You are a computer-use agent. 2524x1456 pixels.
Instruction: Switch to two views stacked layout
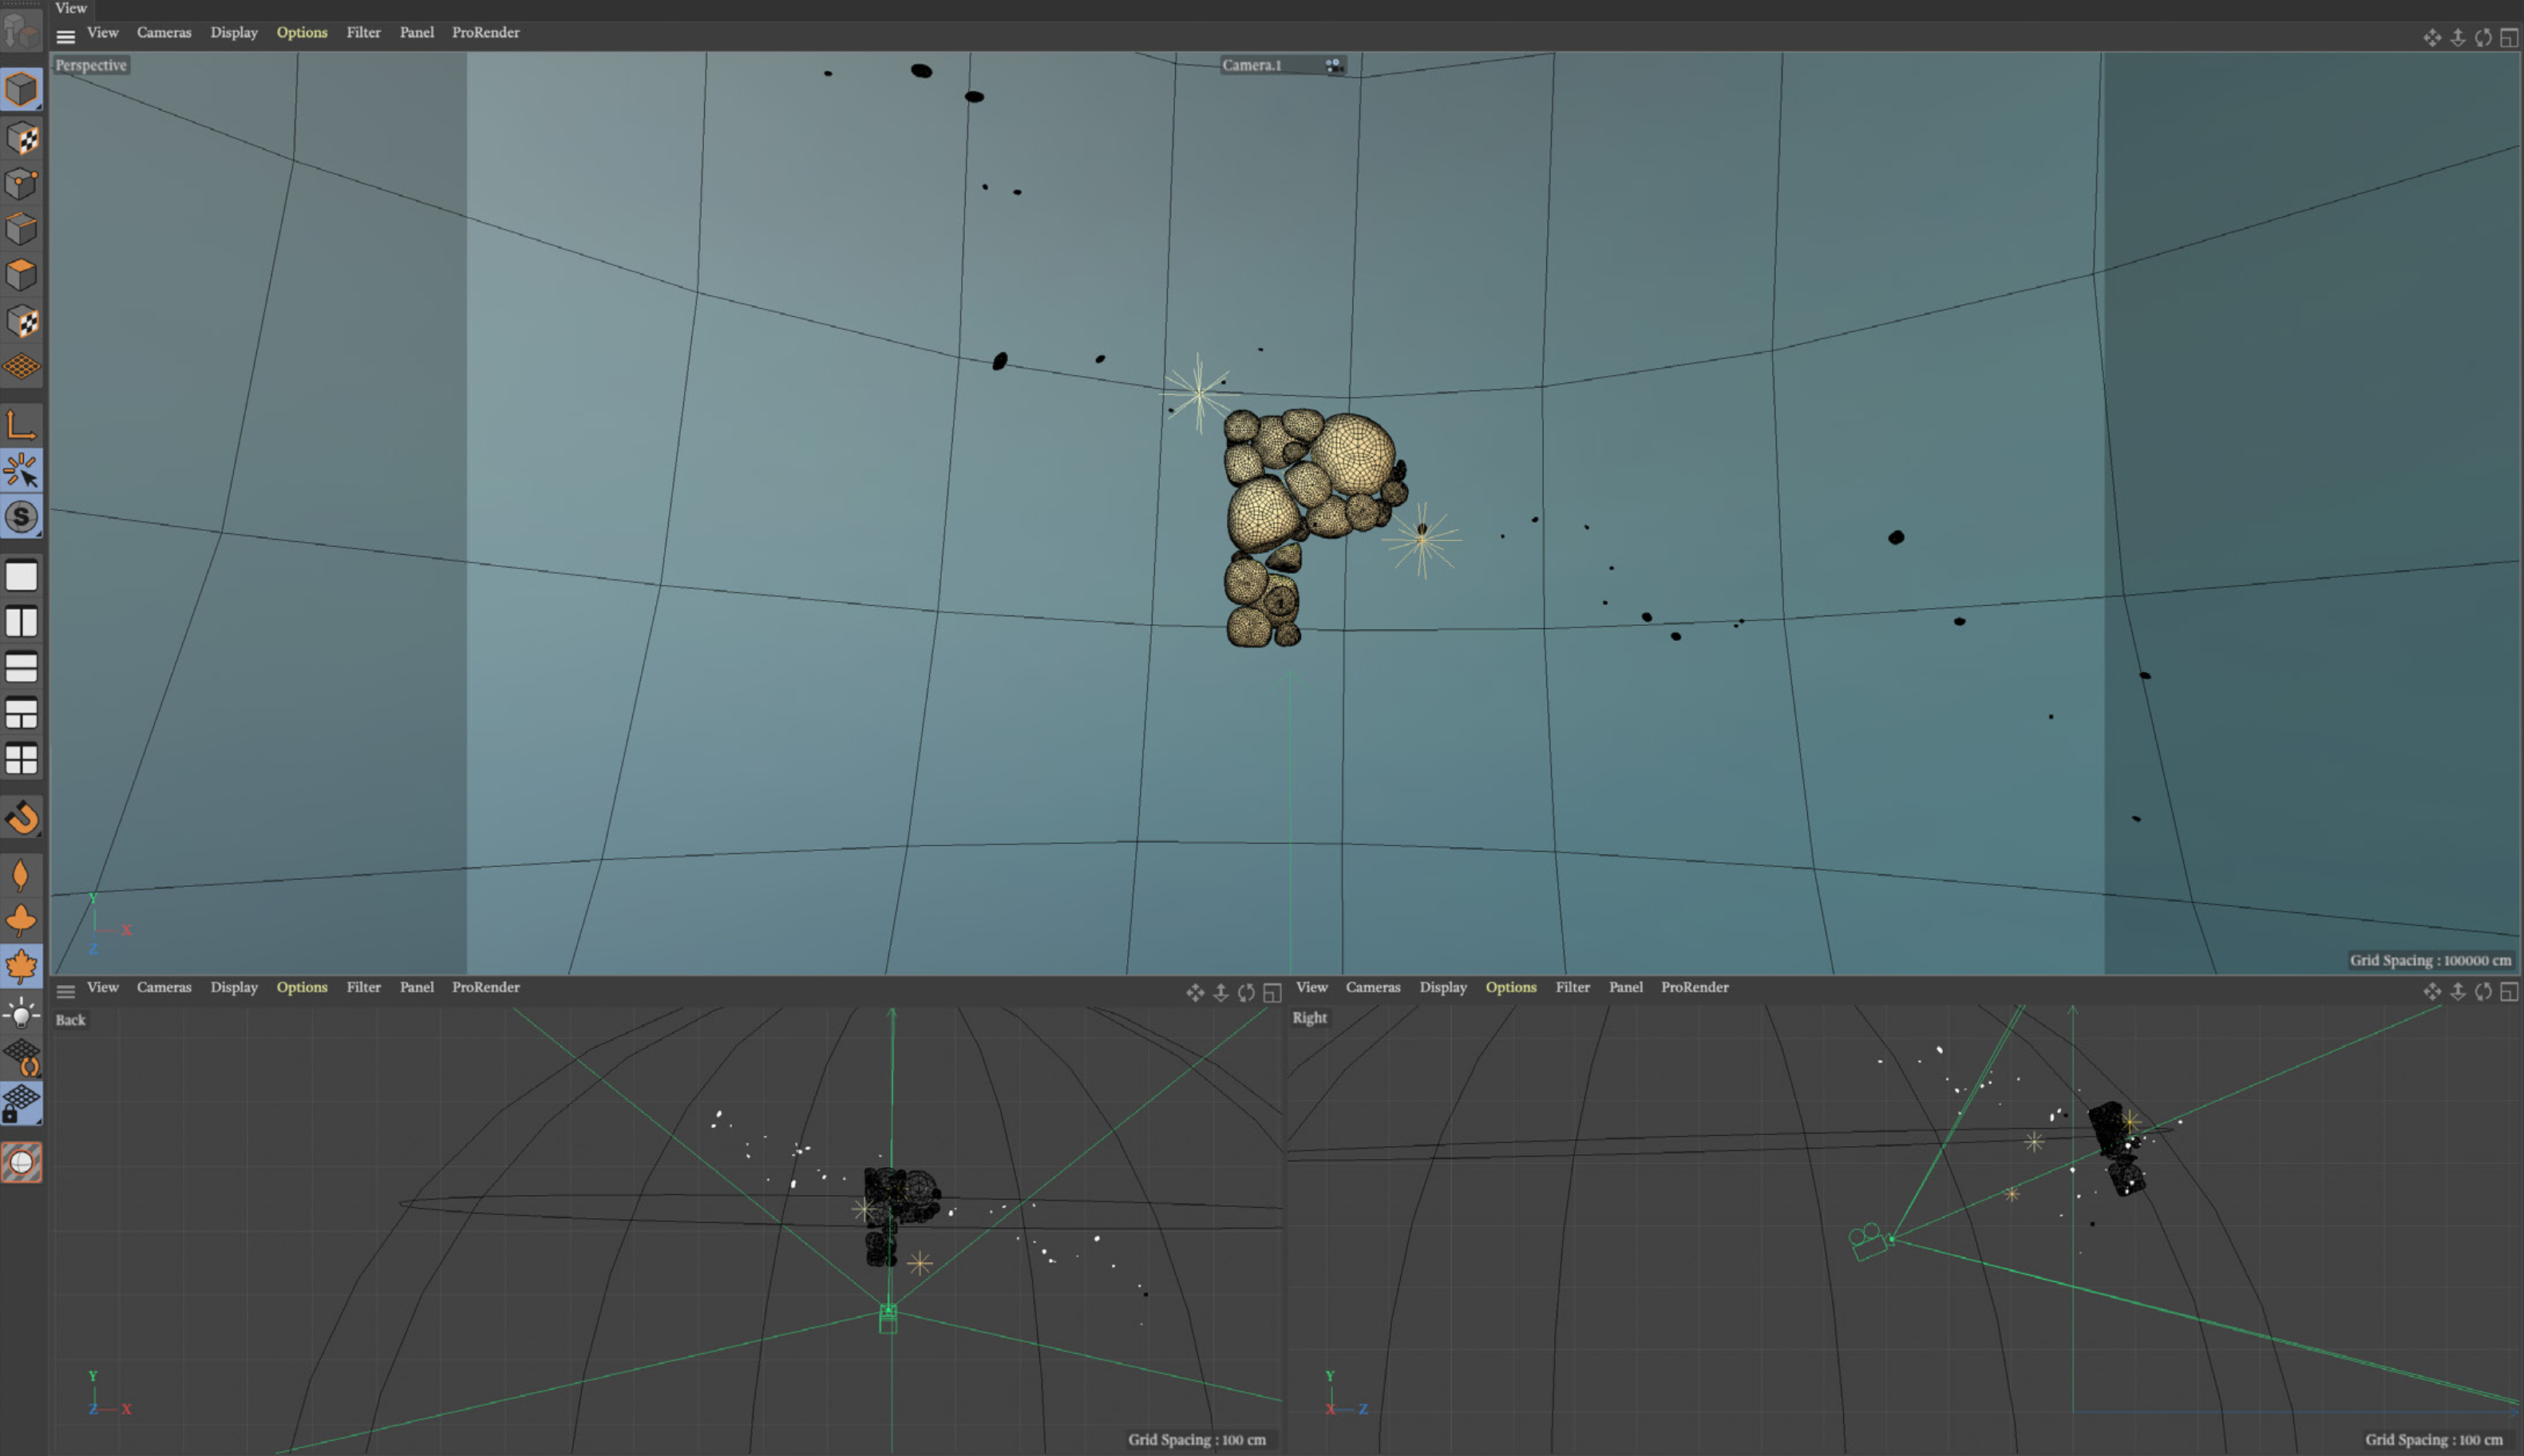click(x=21, y=667)
